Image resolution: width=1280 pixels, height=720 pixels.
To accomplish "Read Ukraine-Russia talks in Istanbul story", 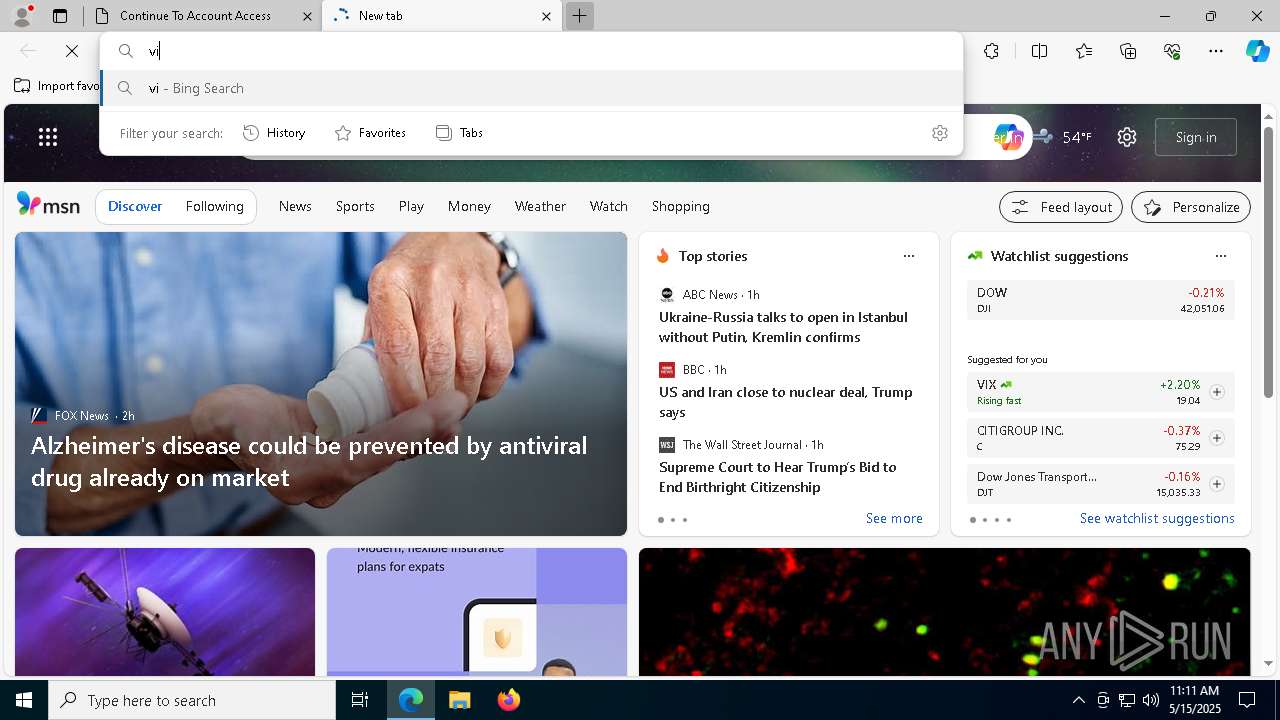I will pyautogui.click(x=783, y=327).
